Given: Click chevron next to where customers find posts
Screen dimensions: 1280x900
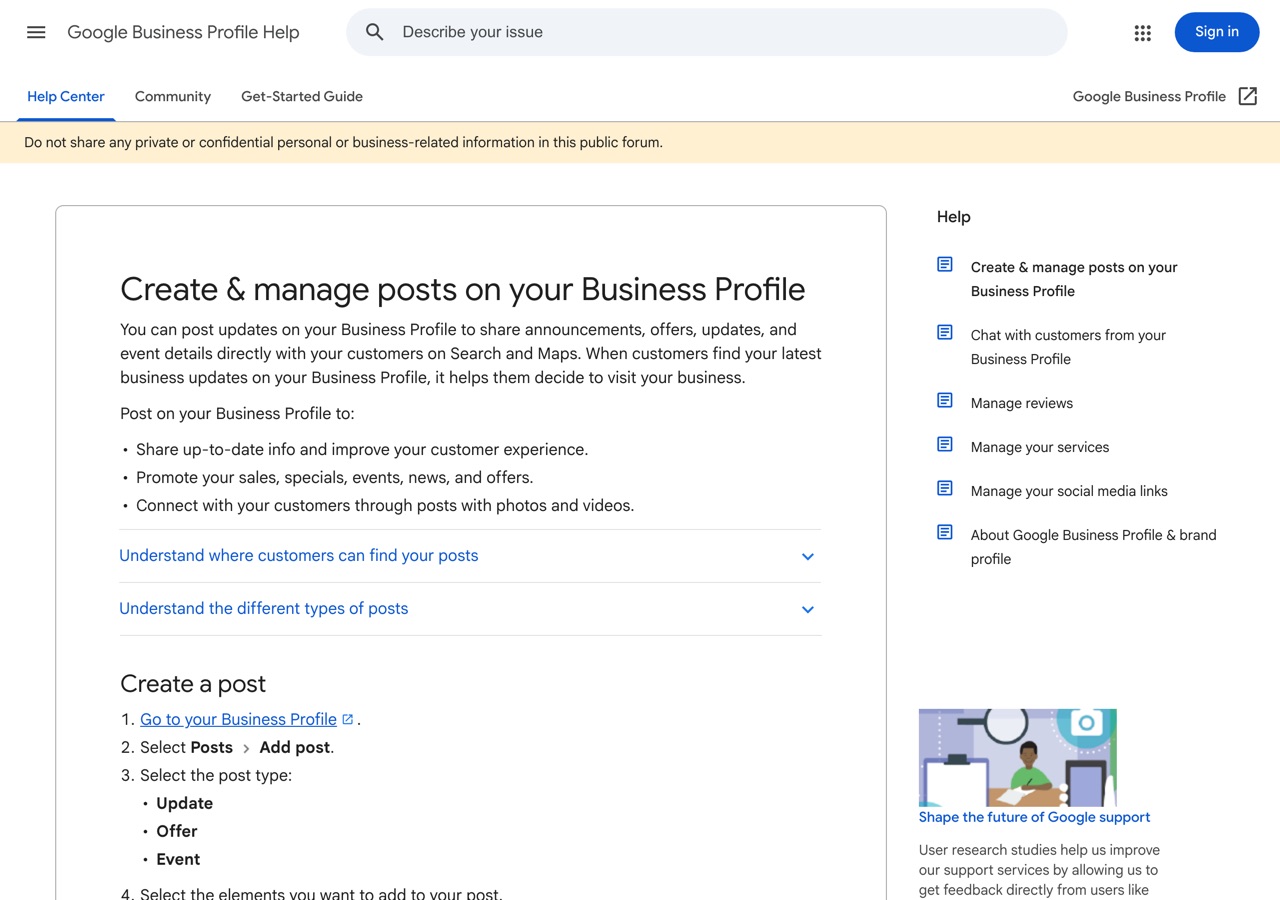Looking at the screenshot, I should 808,557.
